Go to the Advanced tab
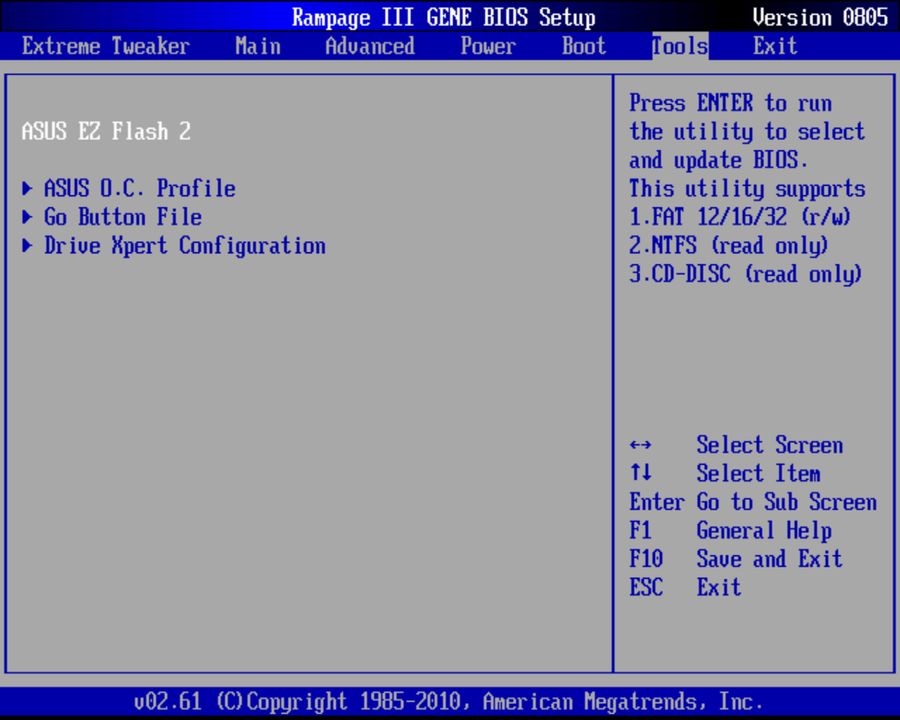 370,46
